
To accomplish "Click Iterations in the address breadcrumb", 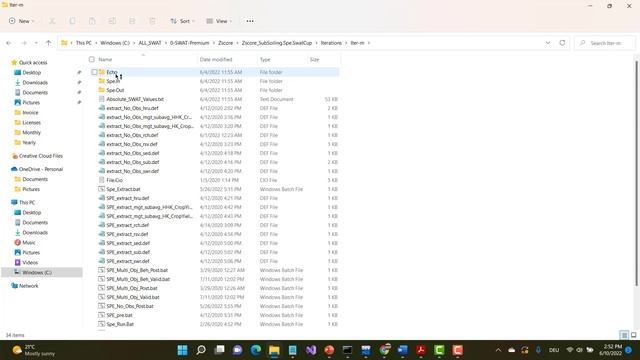I will pos(331,43).
